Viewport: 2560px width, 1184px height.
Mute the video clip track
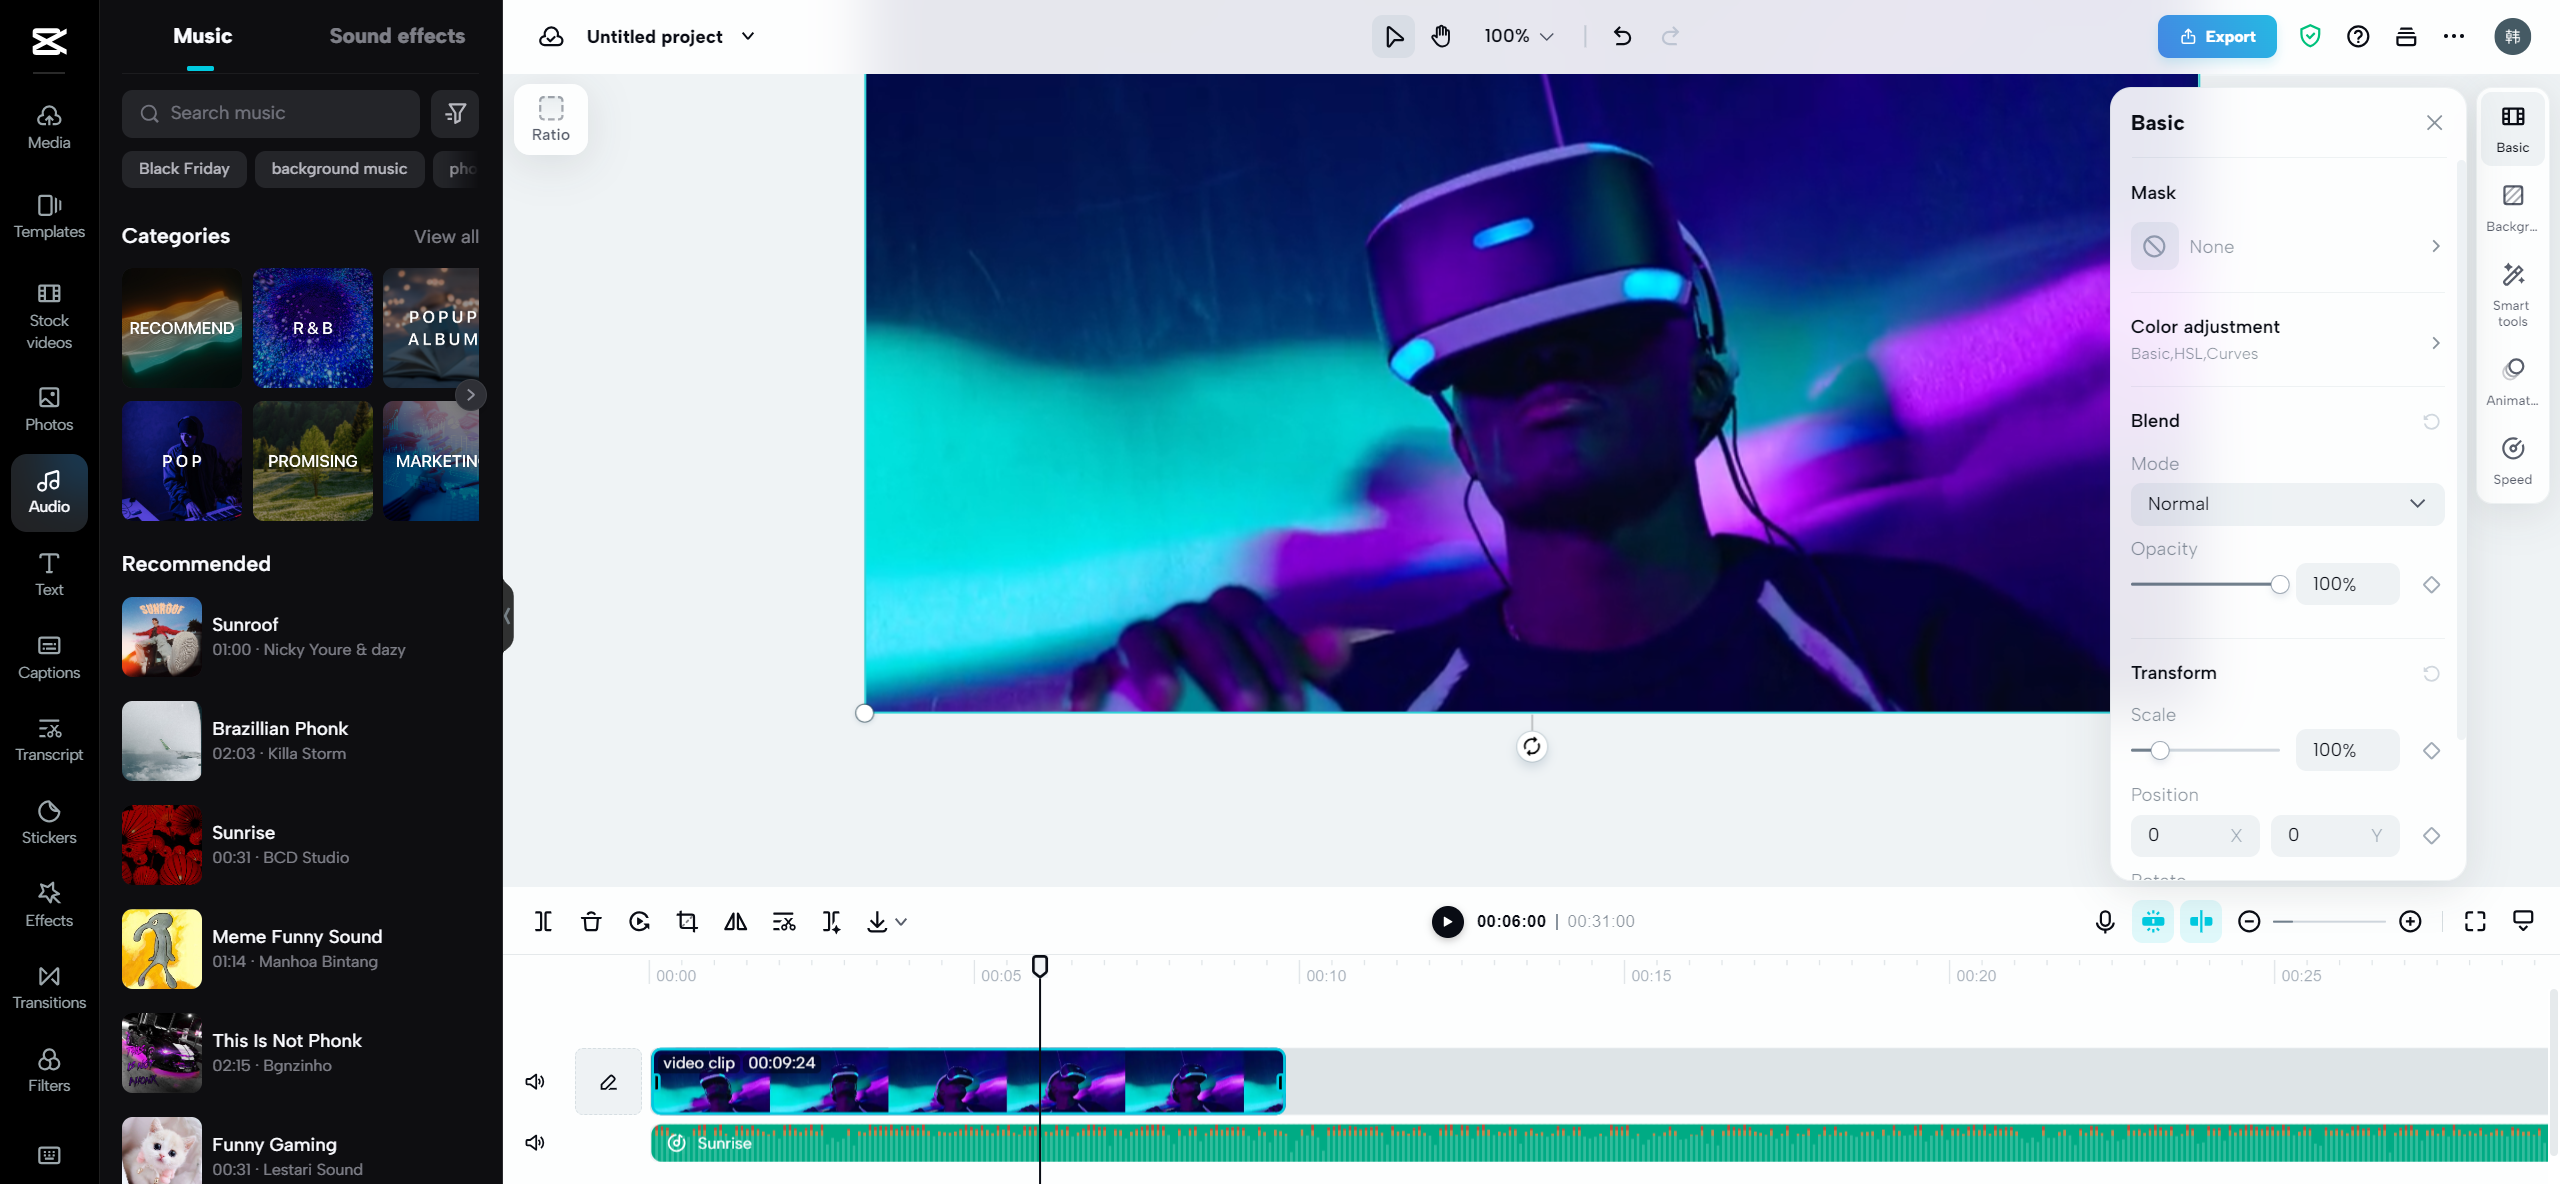tap(535, 1081)
